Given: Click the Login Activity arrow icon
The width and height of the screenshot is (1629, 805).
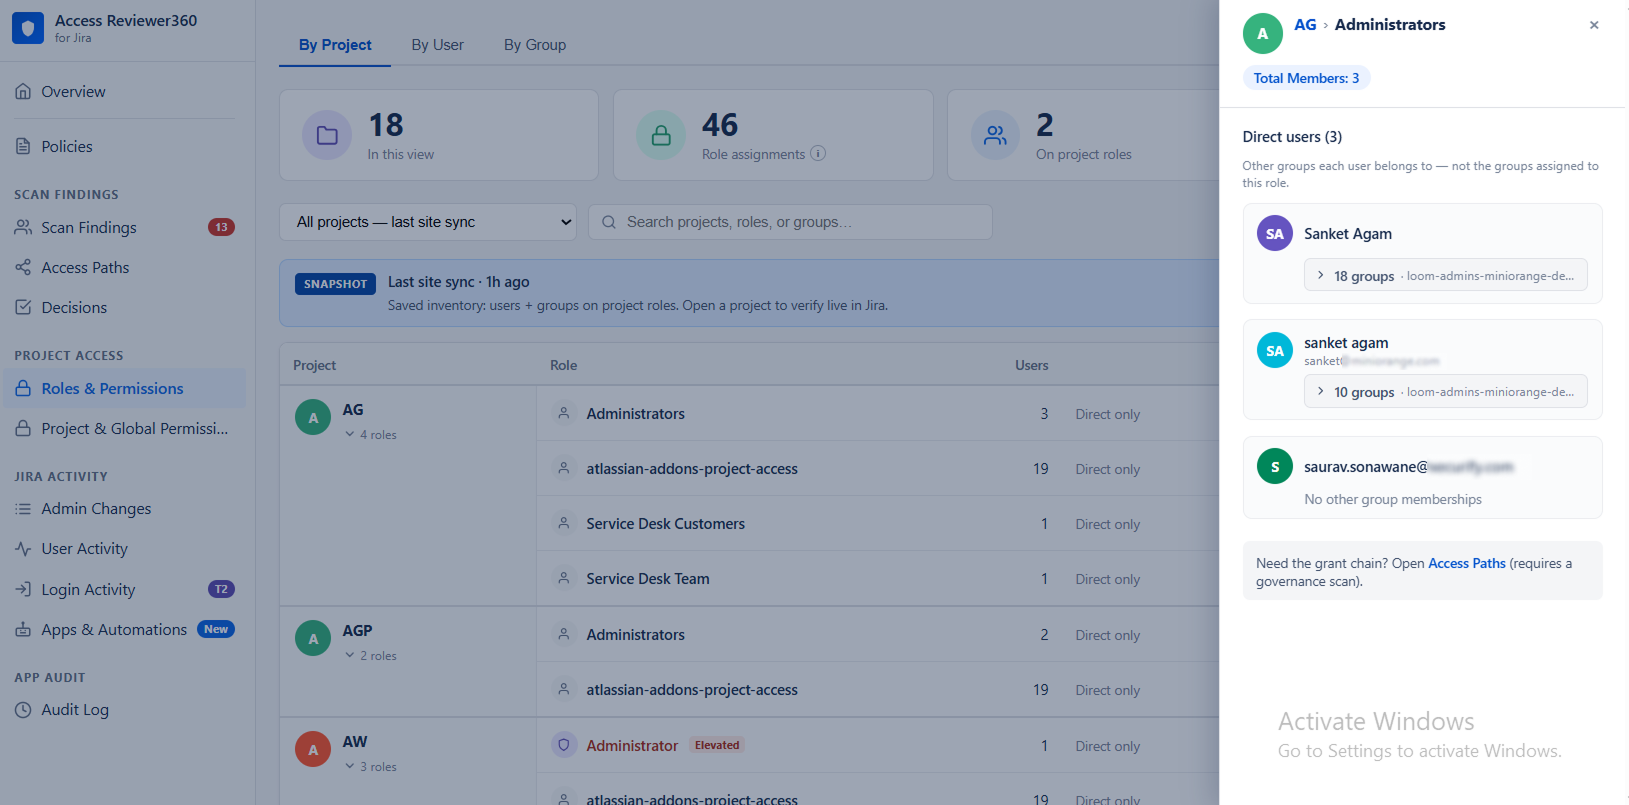Looking at the screenshot, I should [23, 589].
